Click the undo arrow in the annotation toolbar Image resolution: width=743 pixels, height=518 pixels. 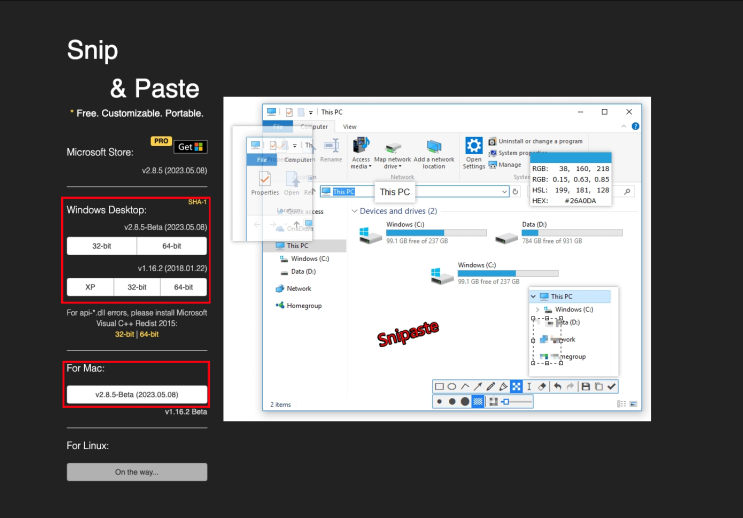pyautogui.click(x=558, y=387)
